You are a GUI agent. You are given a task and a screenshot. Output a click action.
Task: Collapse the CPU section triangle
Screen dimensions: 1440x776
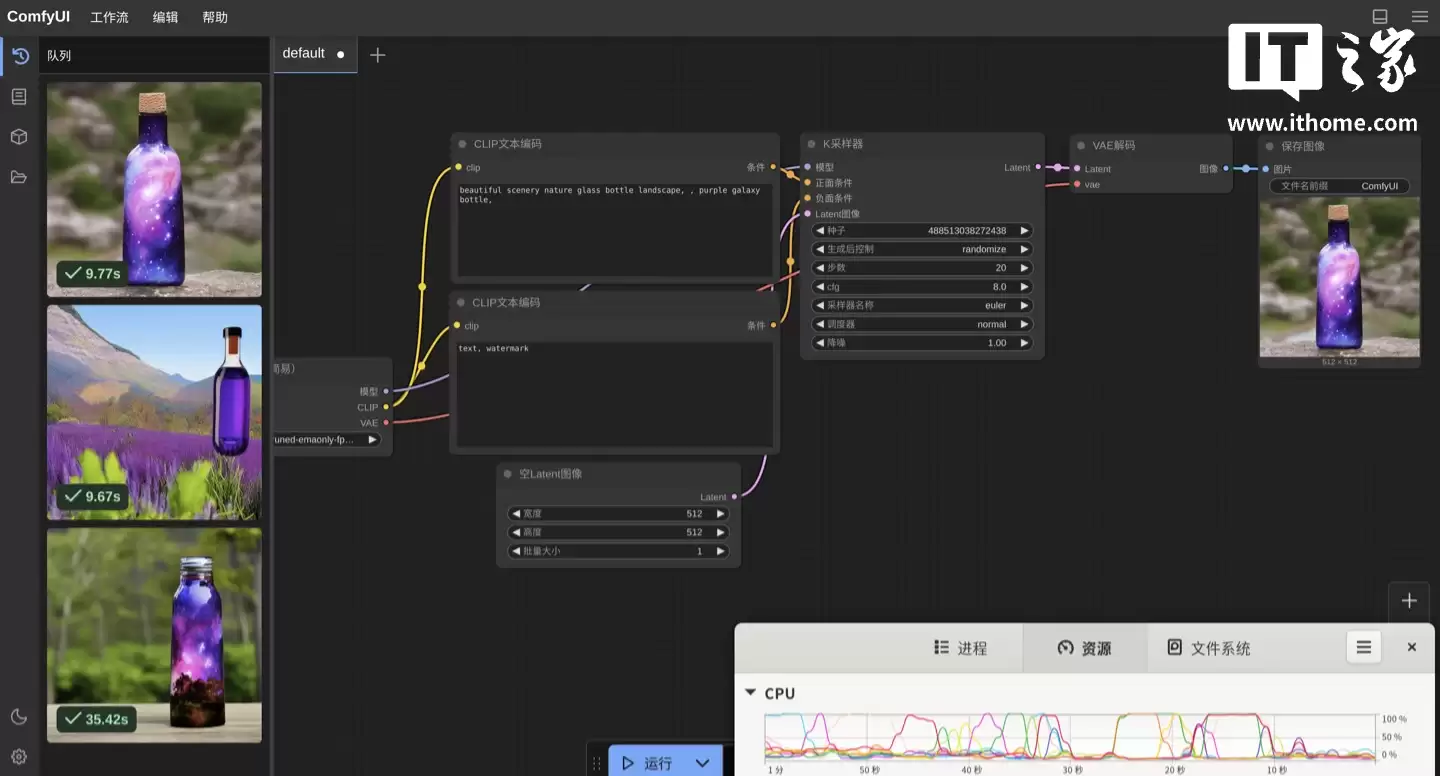750,693
